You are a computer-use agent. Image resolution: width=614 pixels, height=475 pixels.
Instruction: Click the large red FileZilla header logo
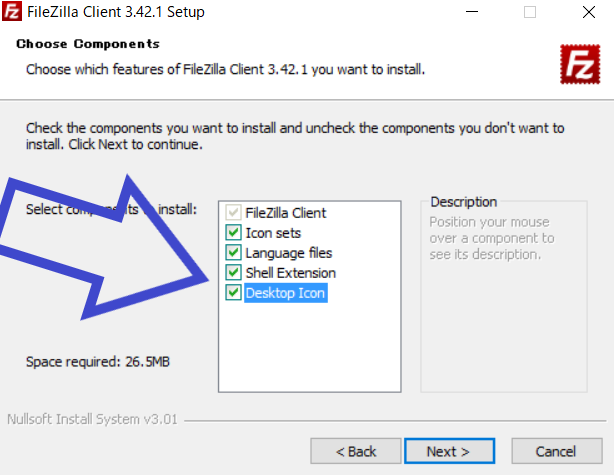click(580, 64)
